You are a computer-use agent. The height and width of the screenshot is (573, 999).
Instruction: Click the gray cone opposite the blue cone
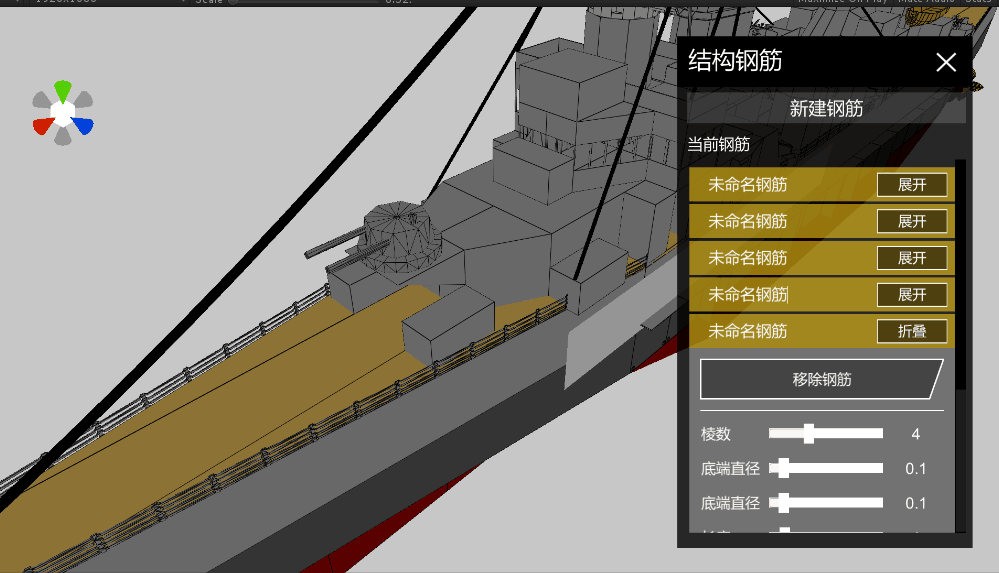42,101
